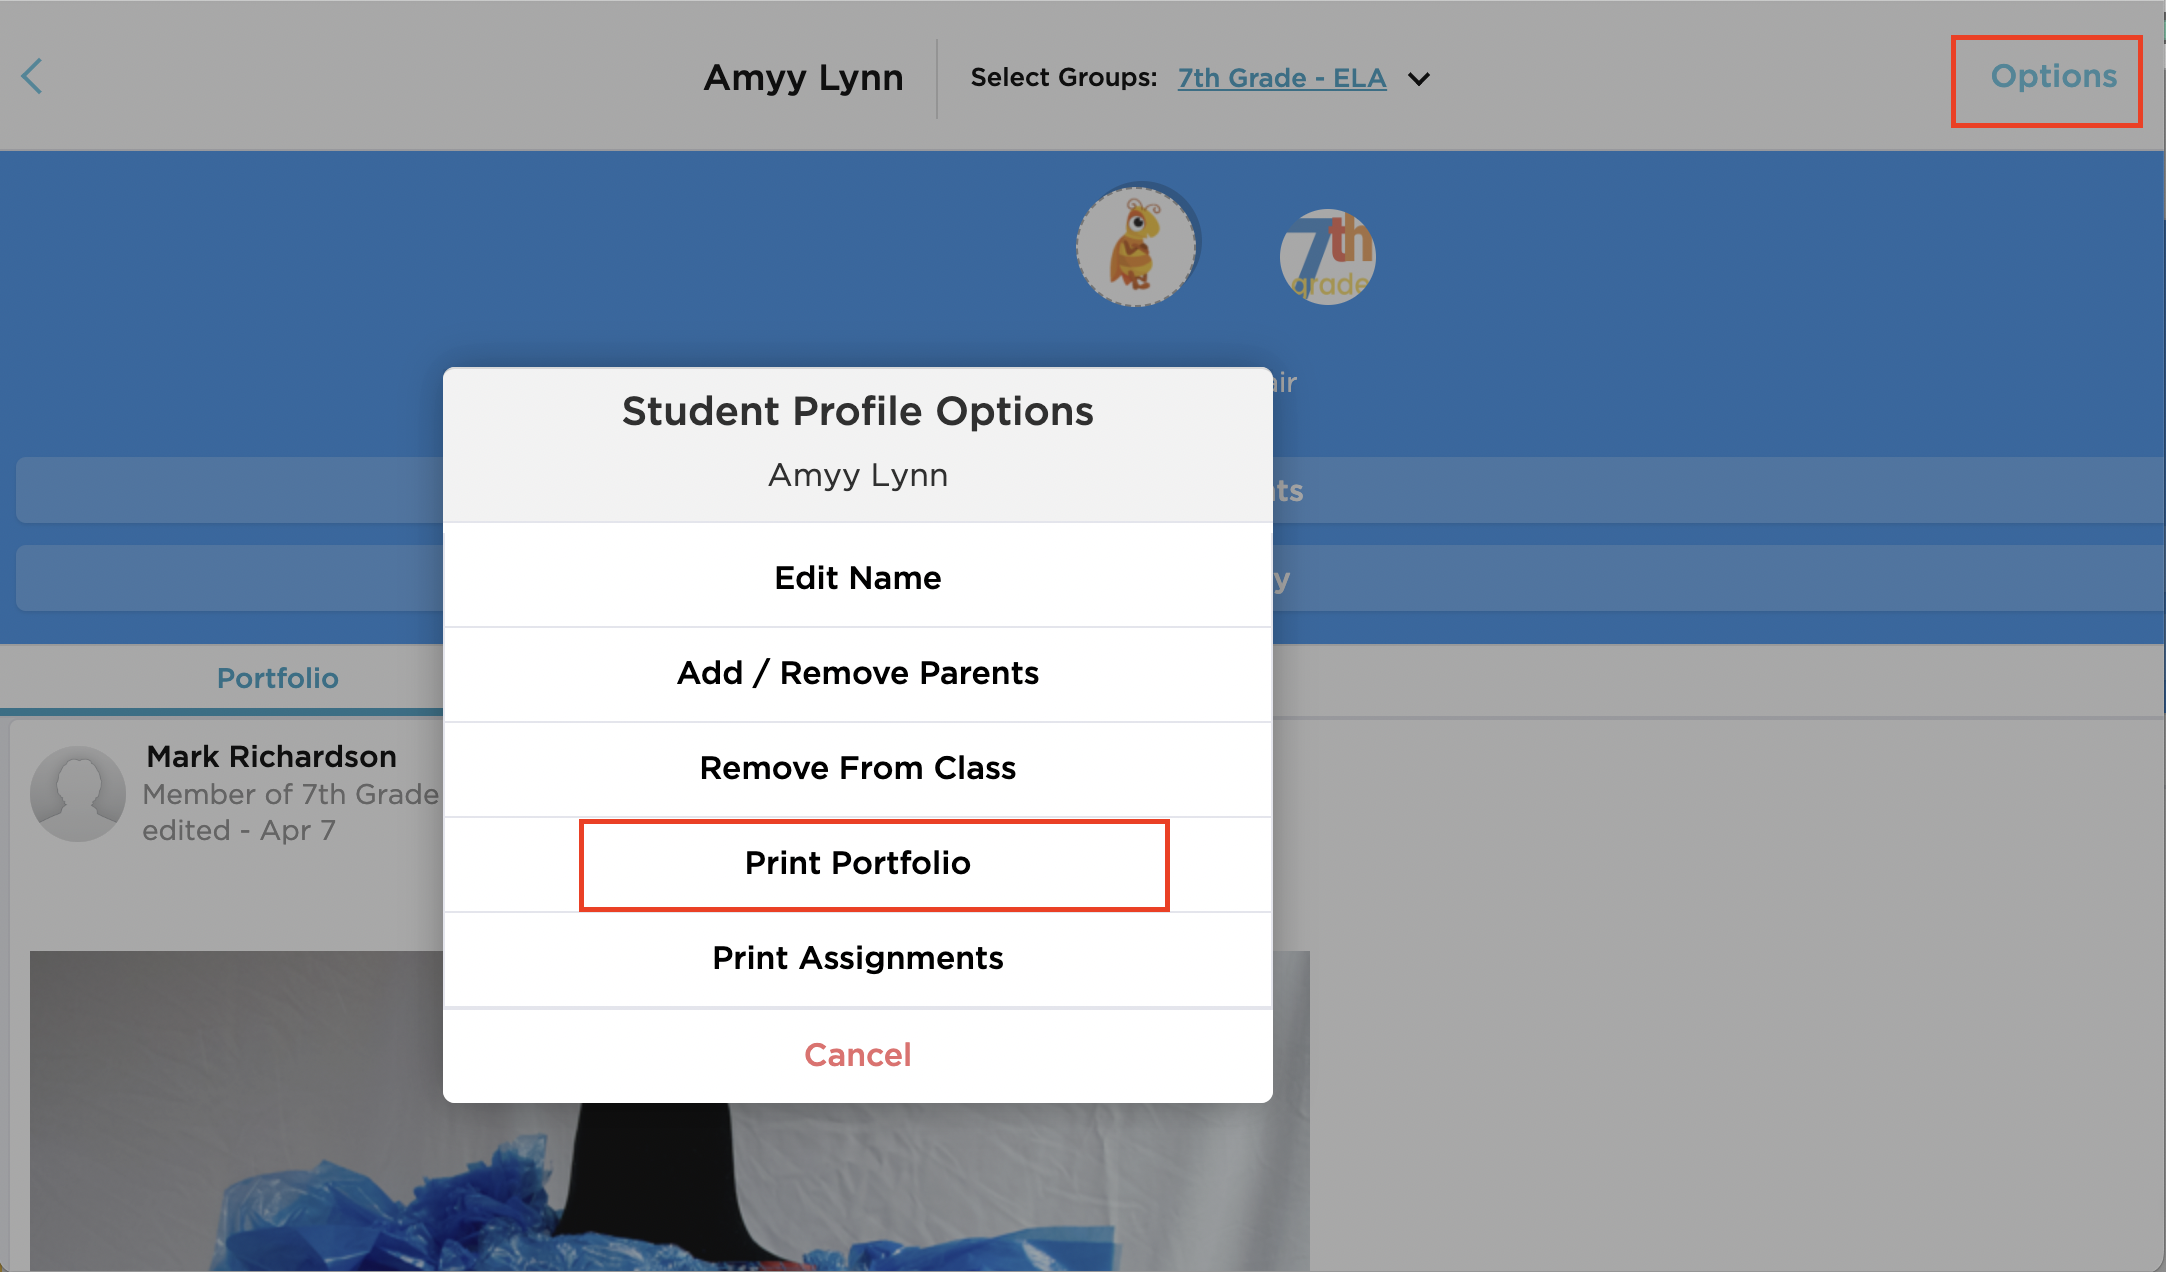Click the Student Profile Options heading

click(857, 411)
